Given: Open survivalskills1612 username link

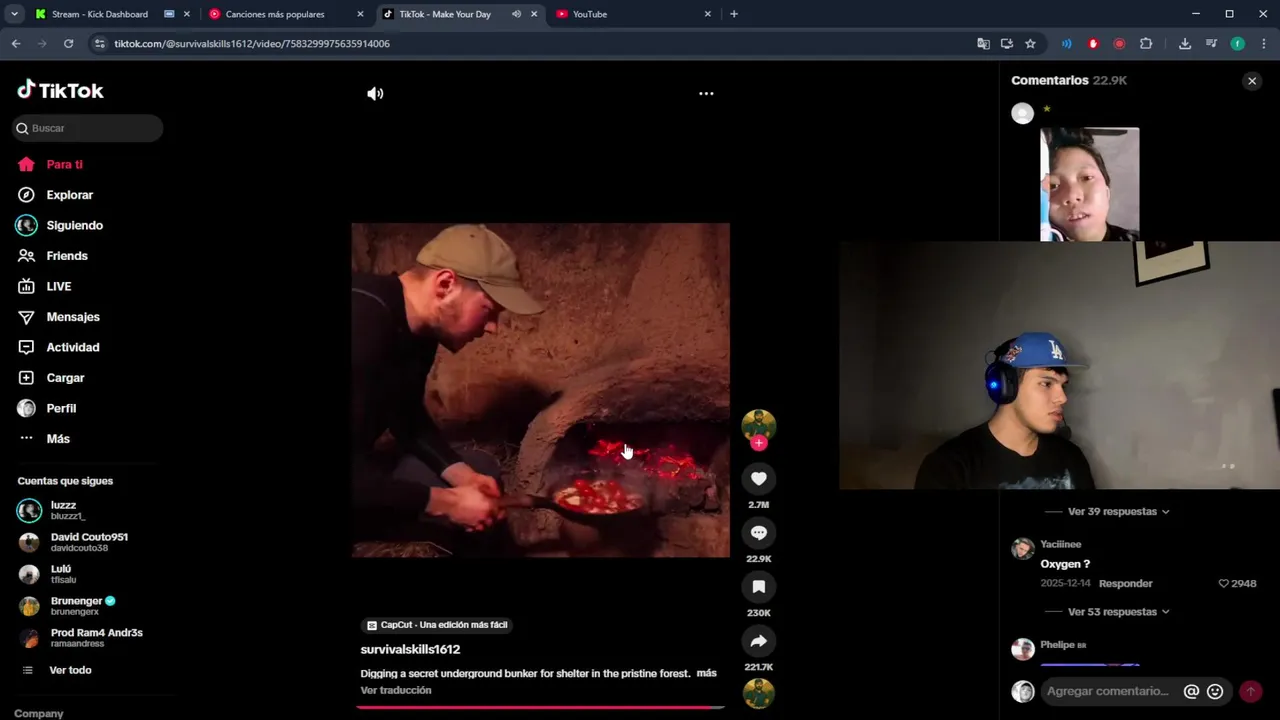Looking at the screenshot, I should pos(410,649).
